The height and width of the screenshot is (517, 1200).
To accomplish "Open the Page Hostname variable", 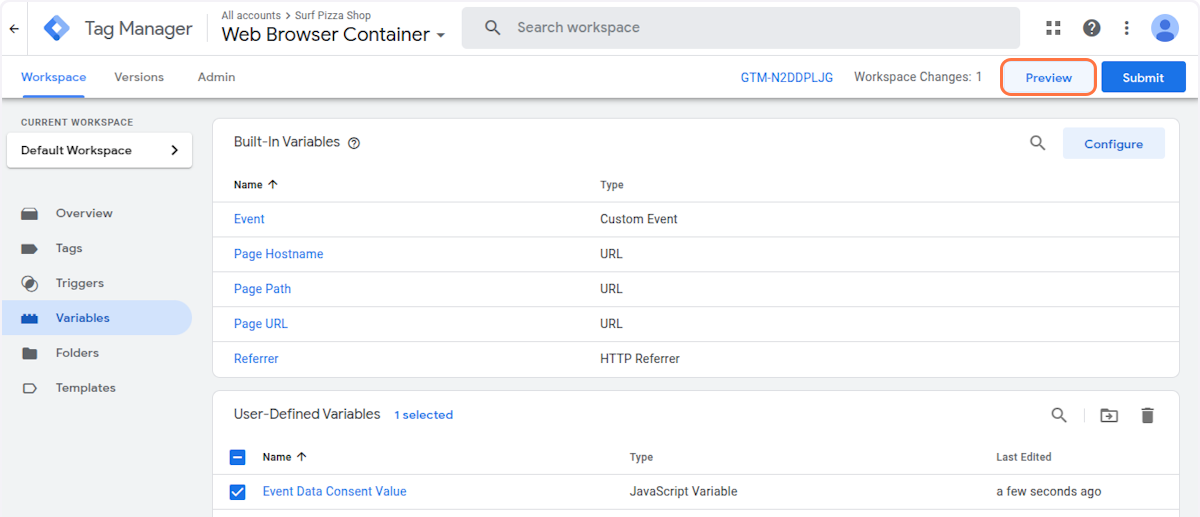I will [278, 254].
